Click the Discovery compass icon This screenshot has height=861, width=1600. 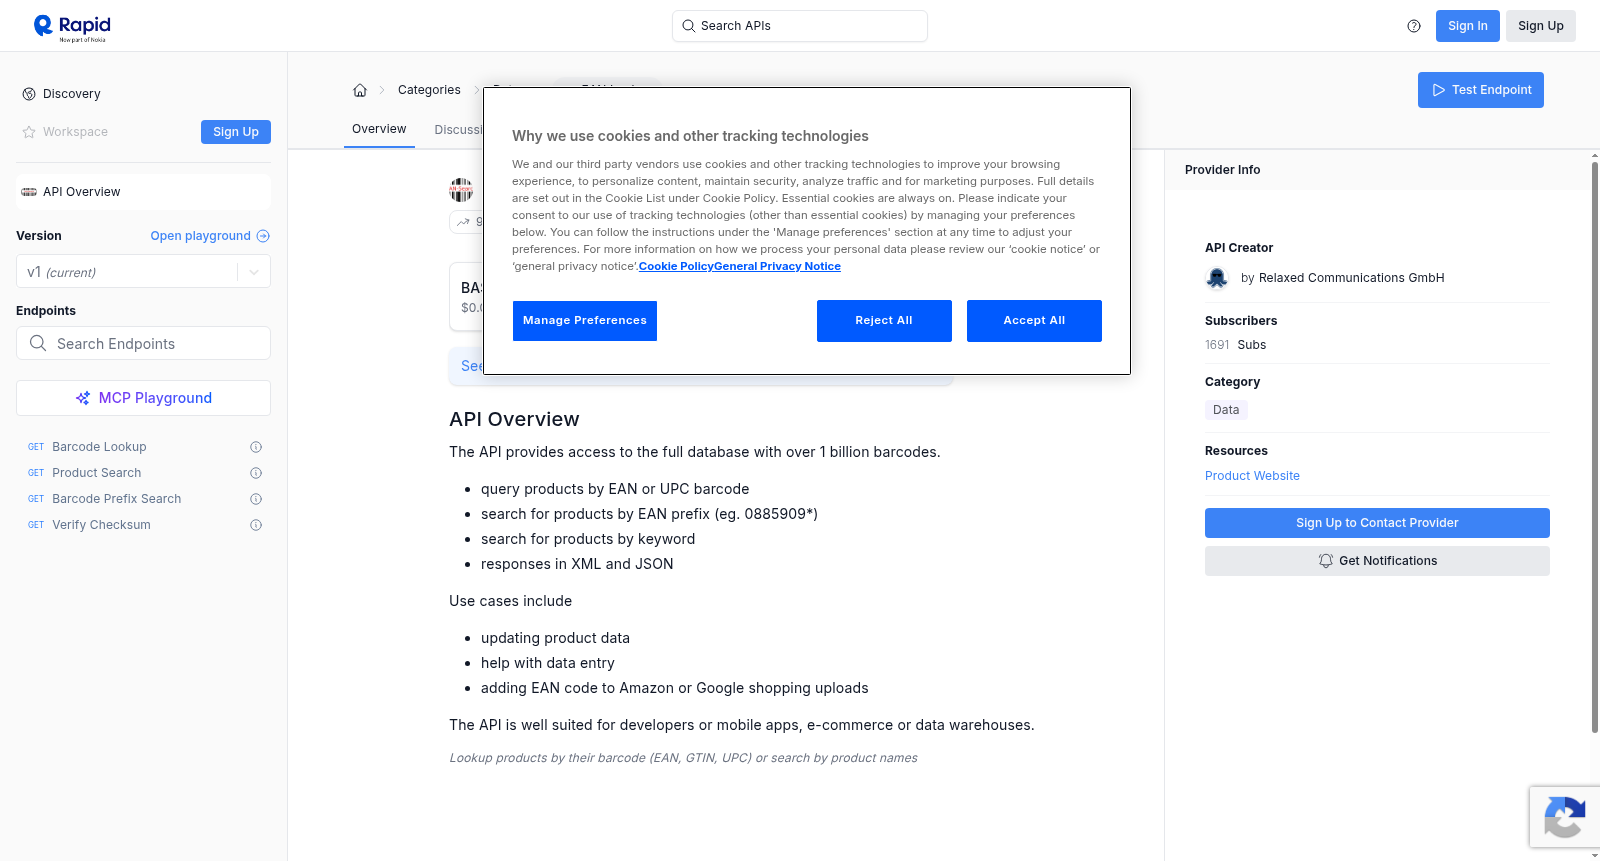(29, 94)
